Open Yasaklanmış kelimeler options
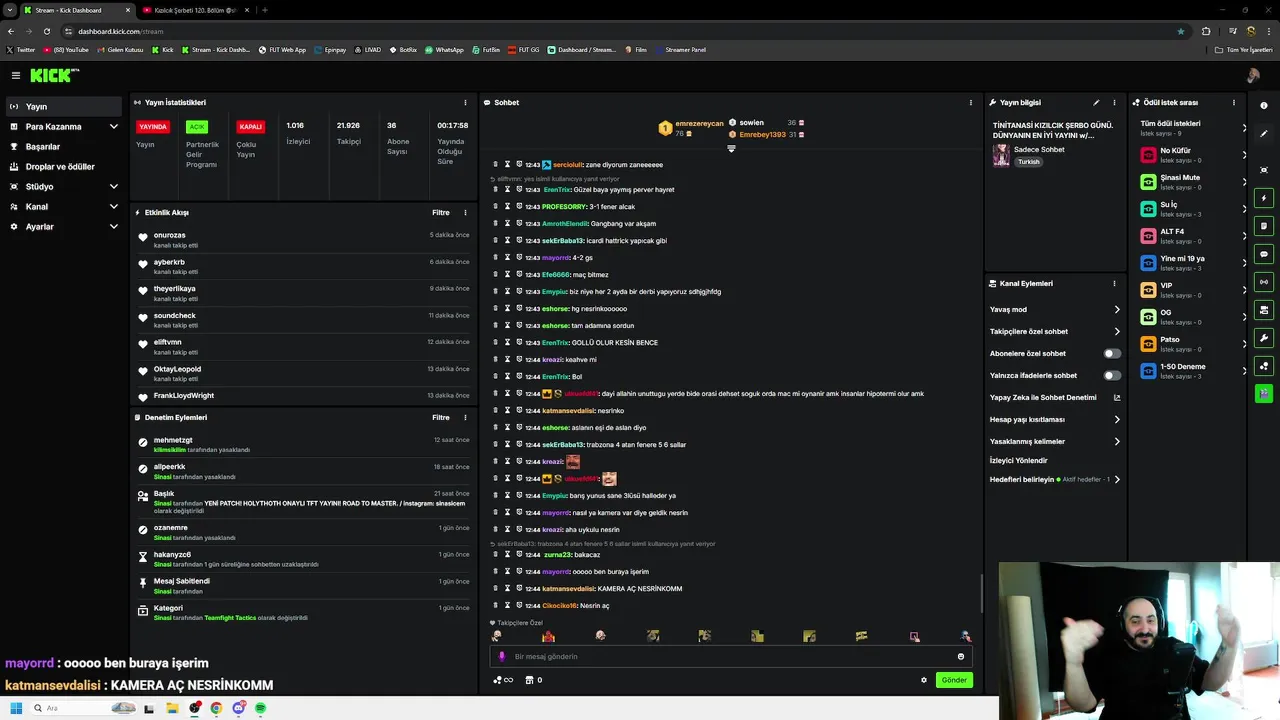Screen dimensions: 1280x720 (x=1117, y=441)
